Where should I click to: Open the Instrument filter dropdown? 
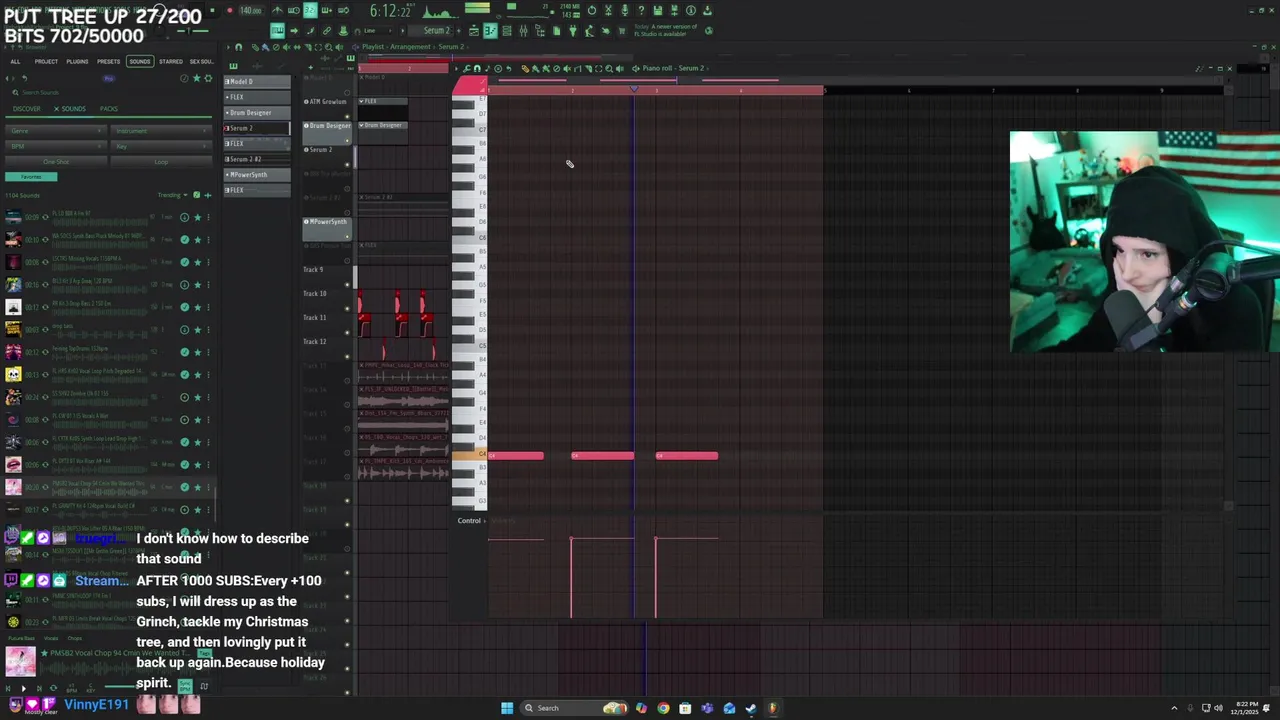click(161, 131)
